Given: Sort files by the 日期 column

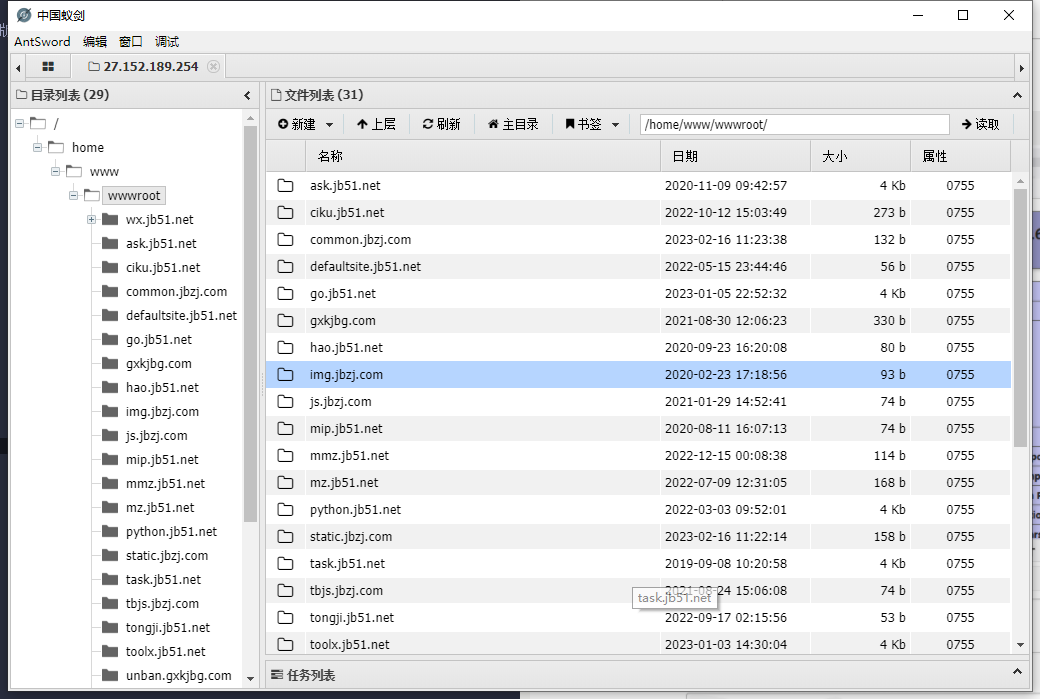Looking at the screenshot, I should click(x=736, y=157).
